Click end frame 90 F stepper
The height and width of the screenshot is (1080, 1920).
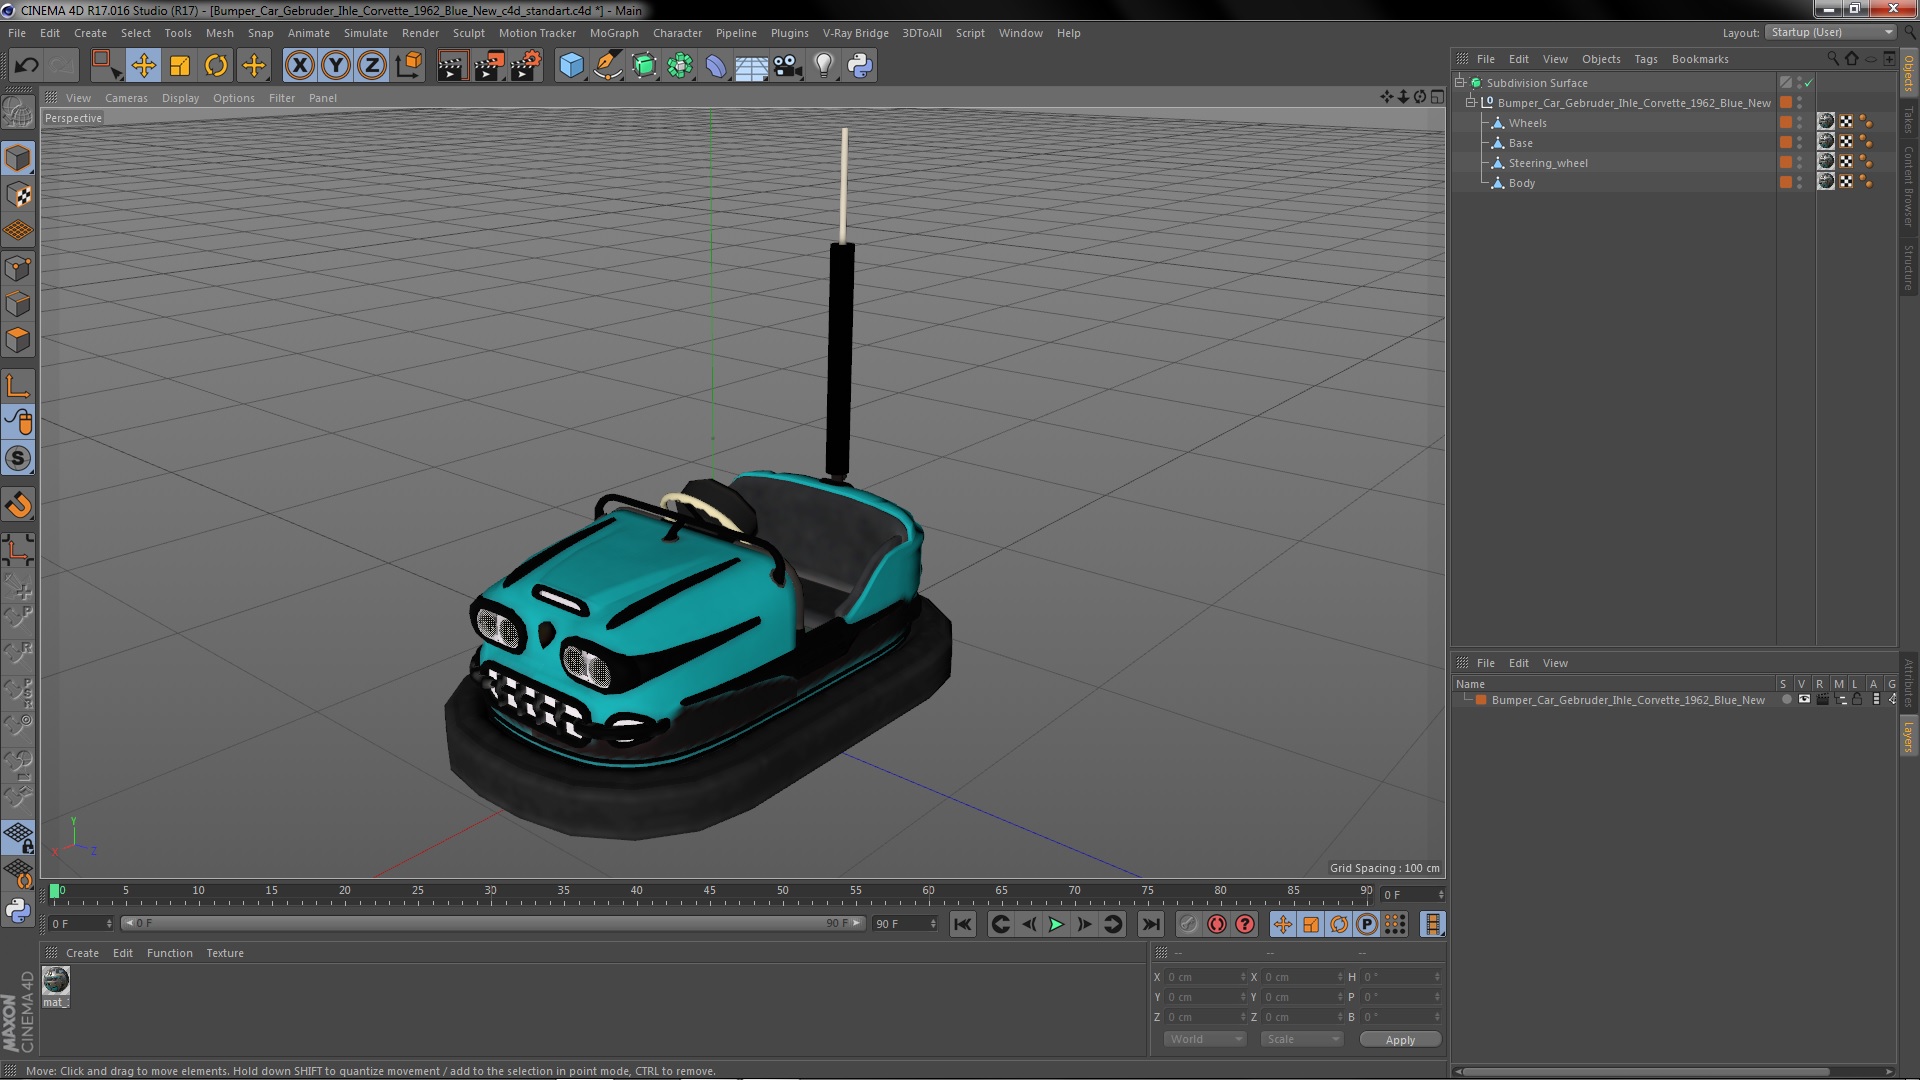pyautogui.click(x=933, y=924)
